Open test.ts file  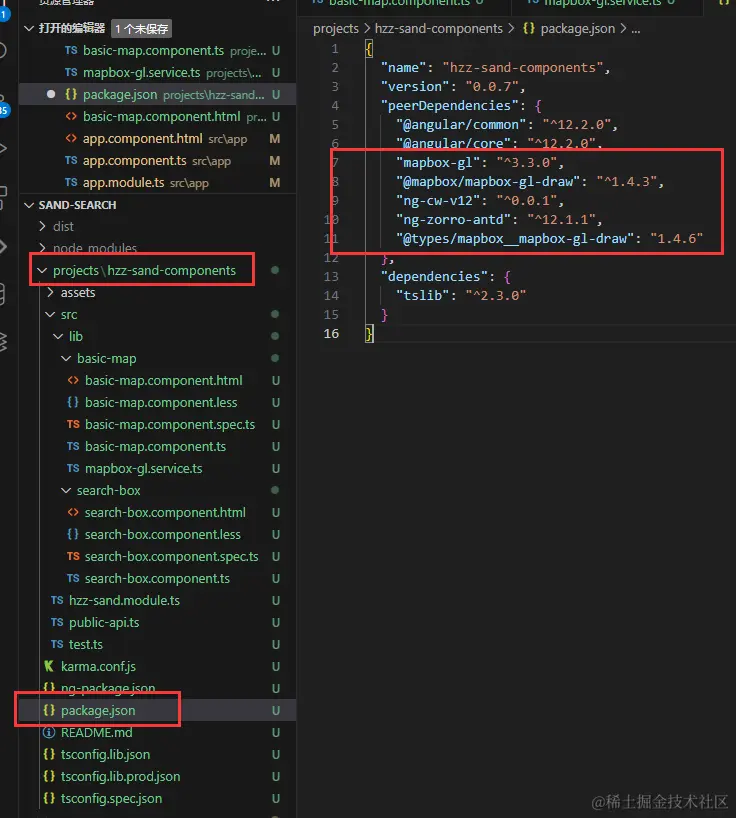[157, 645]
